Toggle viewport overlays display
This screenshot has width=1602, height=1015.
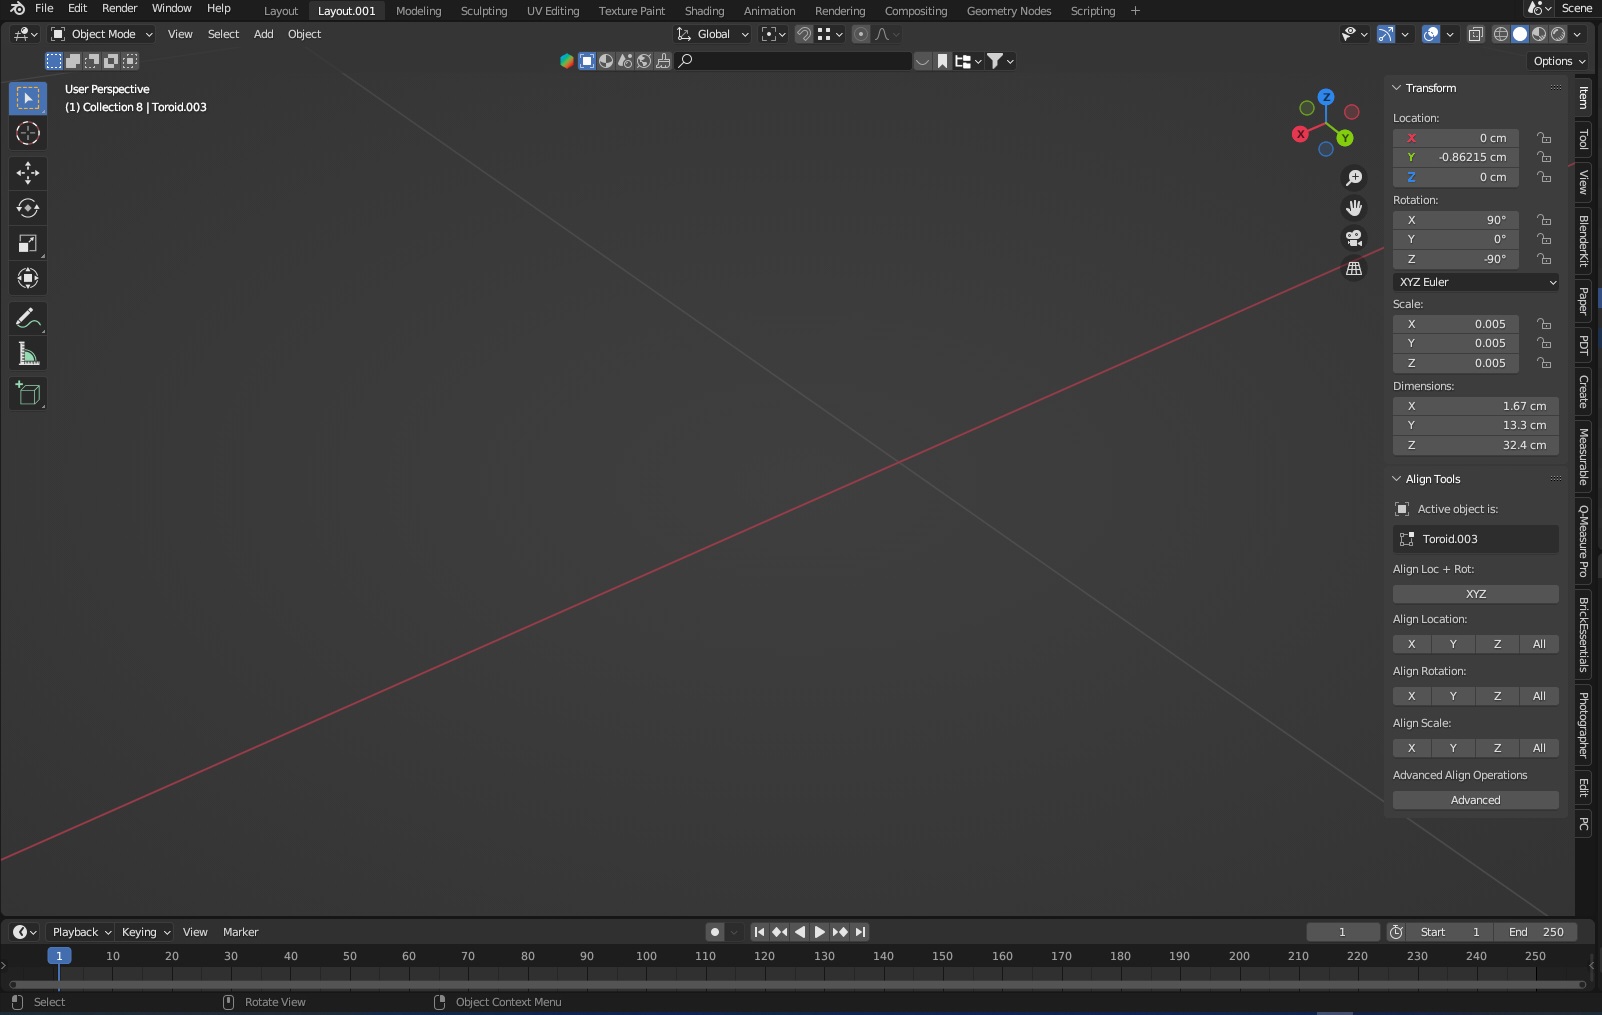1431,34
